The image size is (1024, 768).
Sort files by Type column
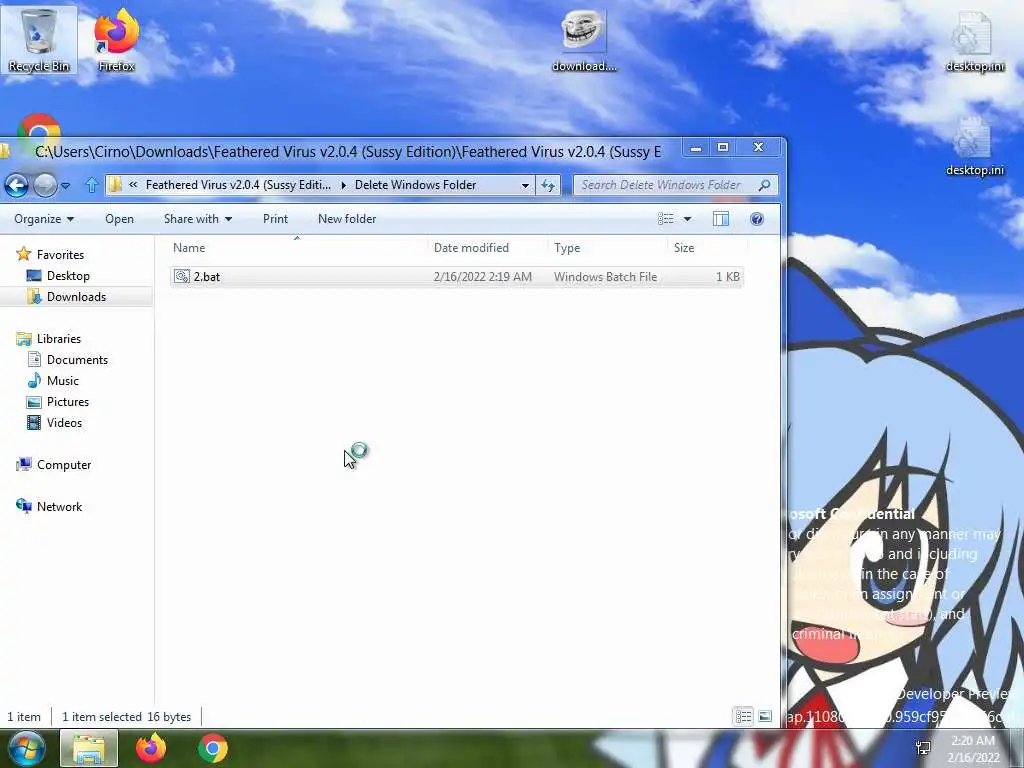(x=608, y=248)
